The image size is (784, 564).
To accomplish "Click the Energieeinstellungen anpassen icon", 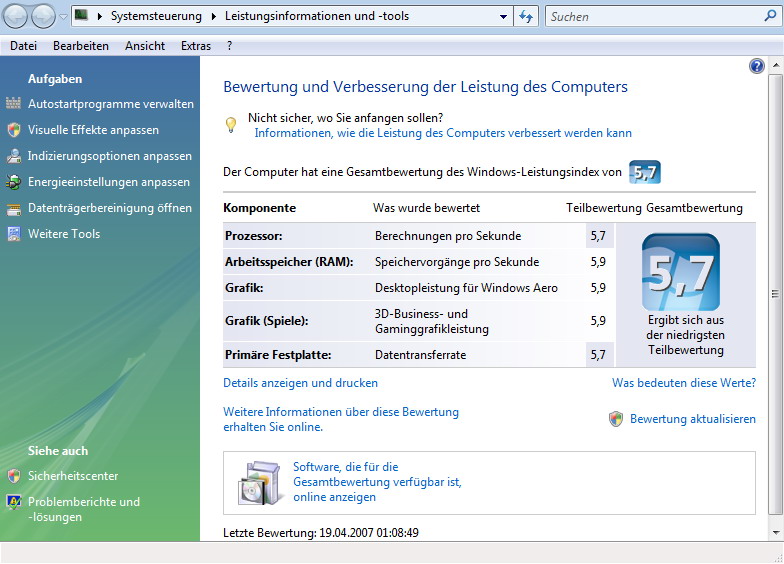I will [x=14, y=182].
